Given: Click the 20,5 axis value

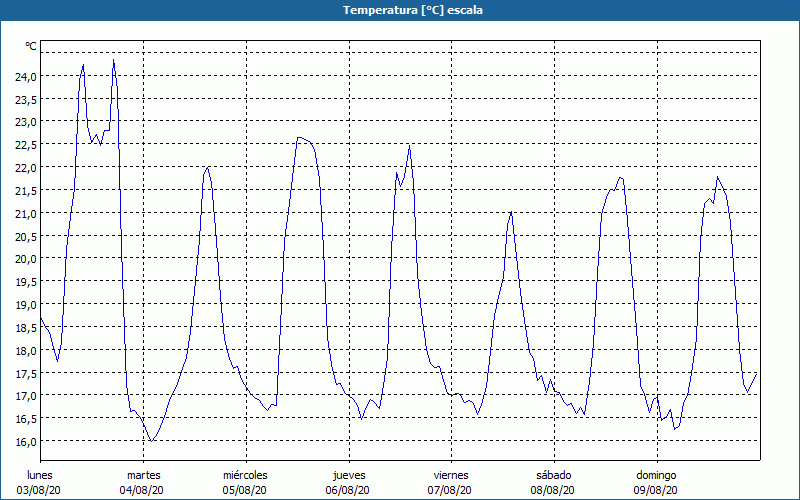Looking at the screenshot, I should [26, 236].
